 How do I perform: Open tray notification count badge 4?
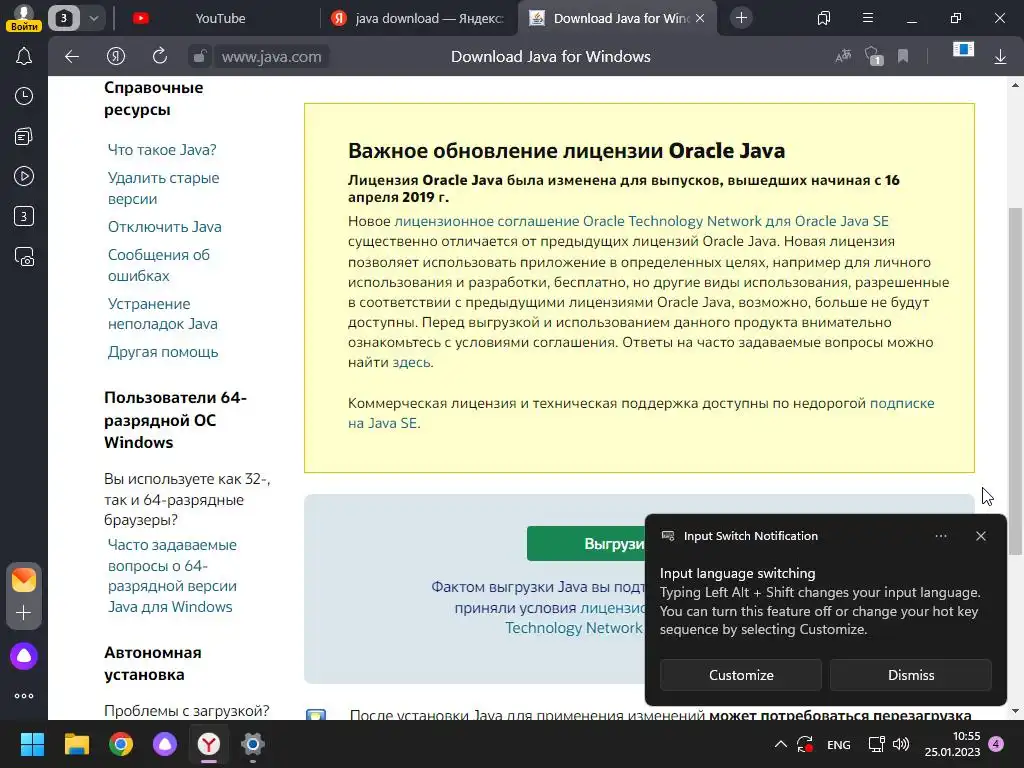coord(997,744)
